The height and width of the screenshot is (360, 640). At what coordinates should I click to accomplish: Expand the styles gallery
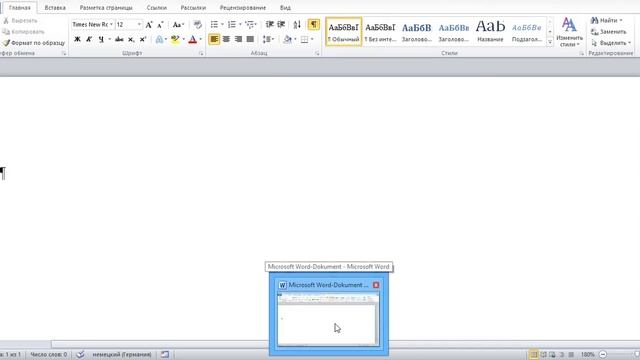[550, 42]
